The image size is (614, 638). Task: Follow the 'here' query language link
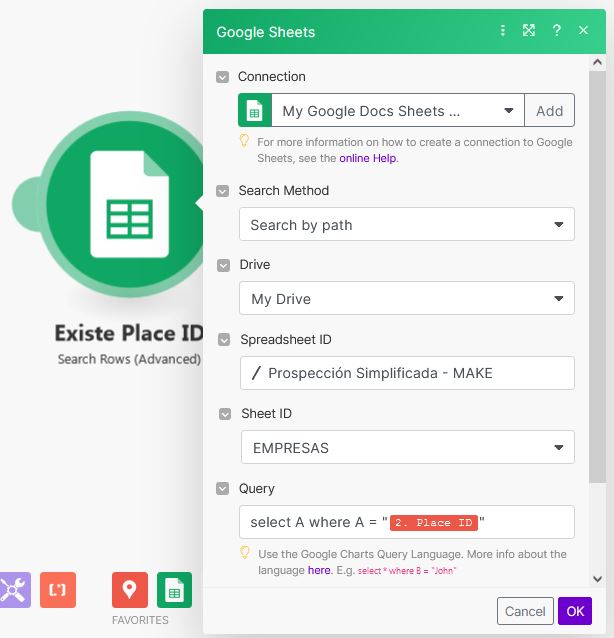319,570
